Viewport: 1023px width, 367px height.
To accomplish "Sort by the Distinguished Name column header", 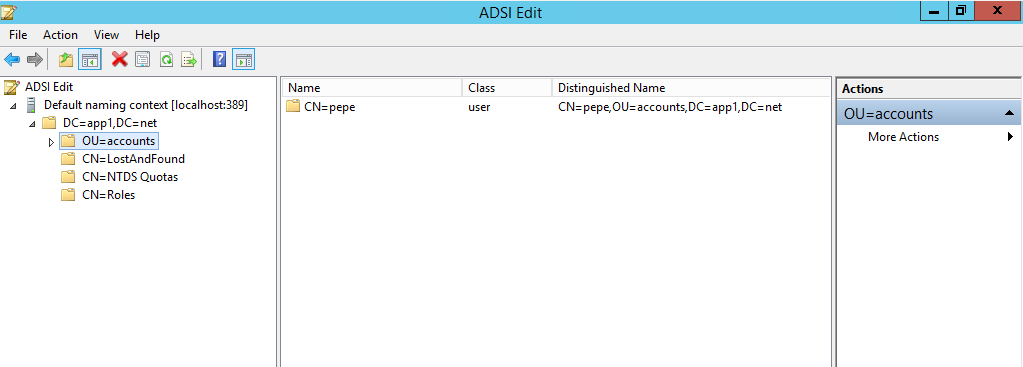I will pos(691,88).
